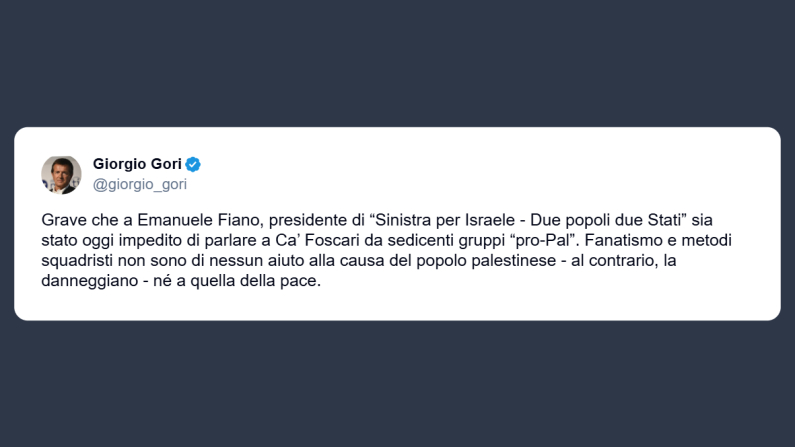Screen dimensions: 795x447
Task: Click the word "danneggiano" on the last line
Action: click(x=88, y=282)
